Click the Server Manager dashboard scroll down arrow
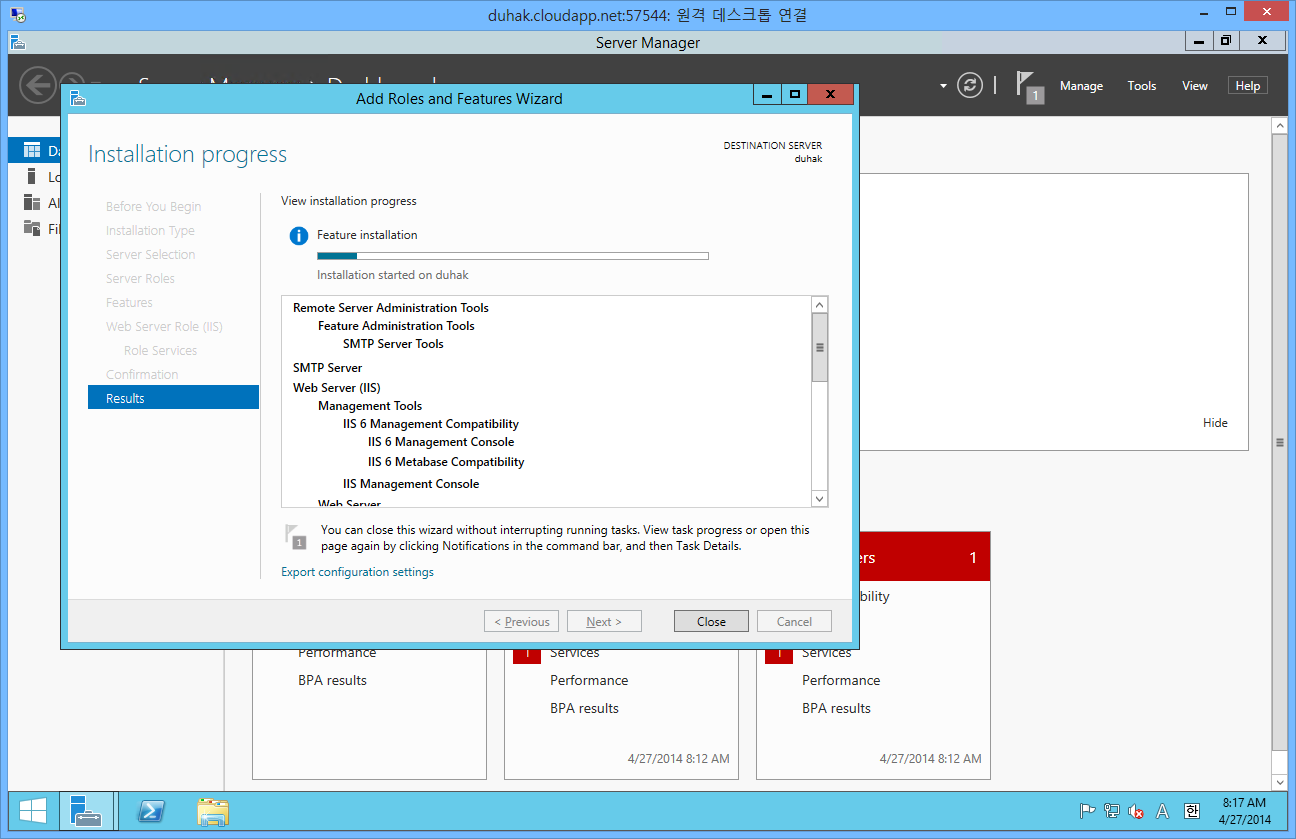 tap(1279, 782)
